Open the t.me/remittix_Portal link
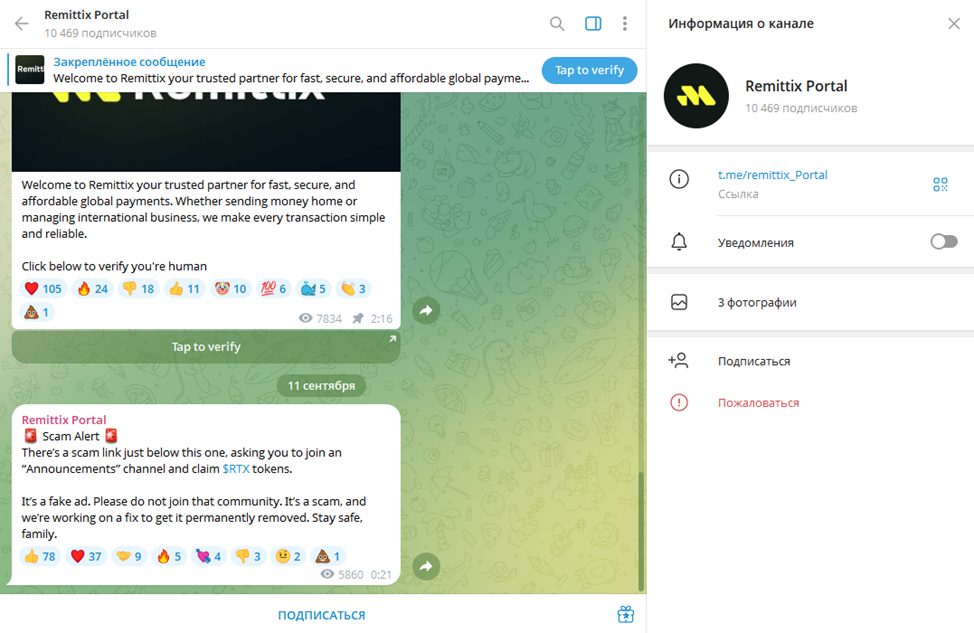The image size is (974, 633). point(772,175)
